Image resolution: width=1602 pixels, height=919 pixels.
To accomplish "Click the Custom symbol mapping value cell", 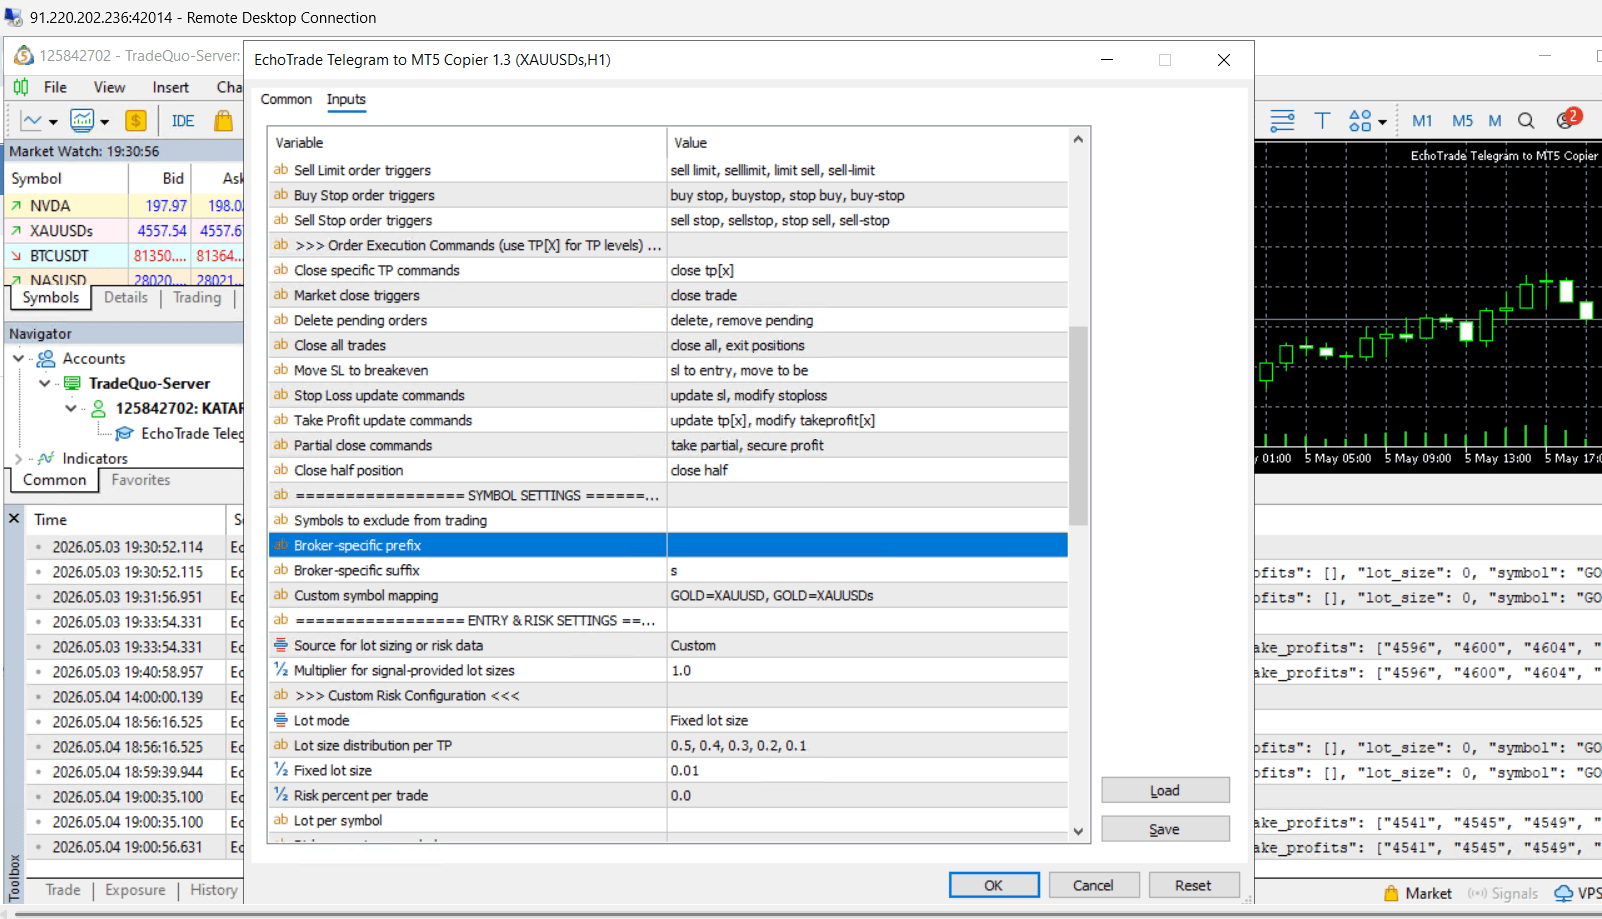I will pos(867,595).
